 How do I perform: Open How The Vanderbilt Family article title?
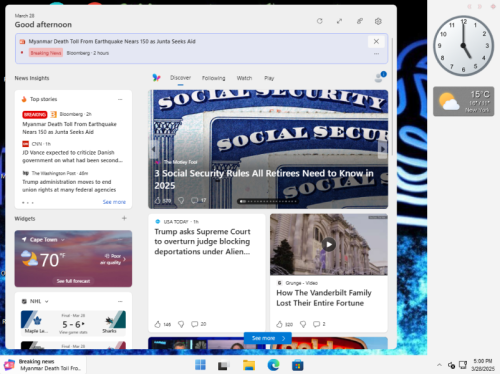[324, 298]
